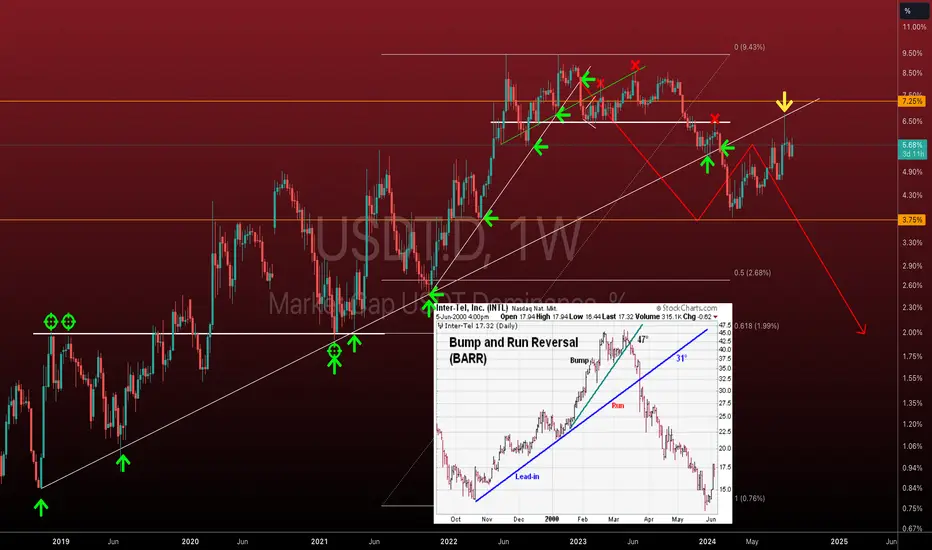Click the 2021 label on time axis
The image size is (932, 550).
319,542
